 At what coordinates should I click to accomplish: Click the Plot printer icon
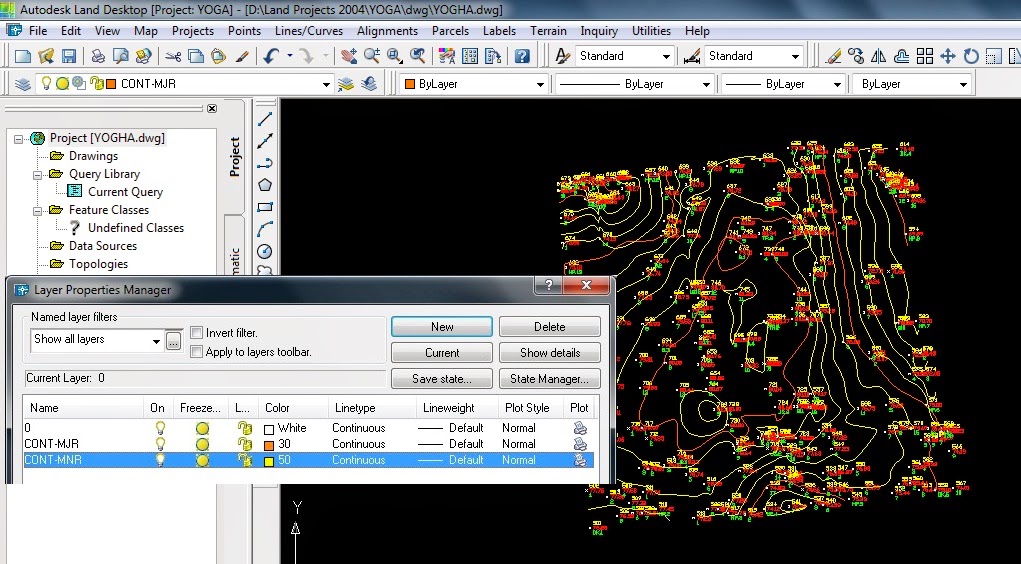click(x=98, y=57)
